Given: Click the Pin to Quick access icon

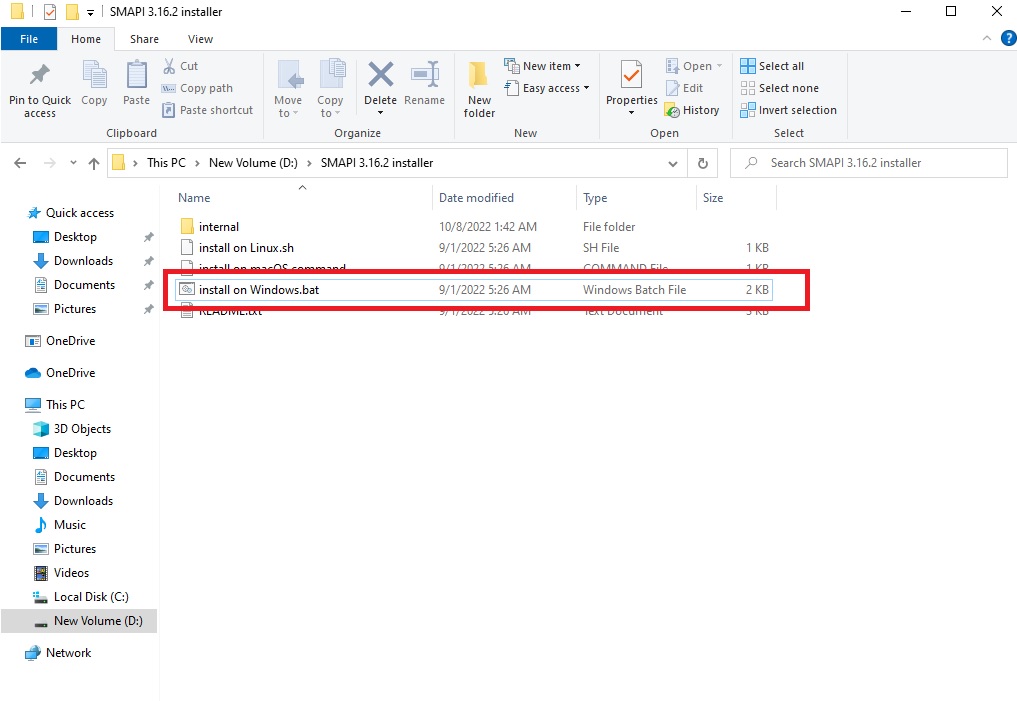Looking at the screenshot, I should [40, 77].
